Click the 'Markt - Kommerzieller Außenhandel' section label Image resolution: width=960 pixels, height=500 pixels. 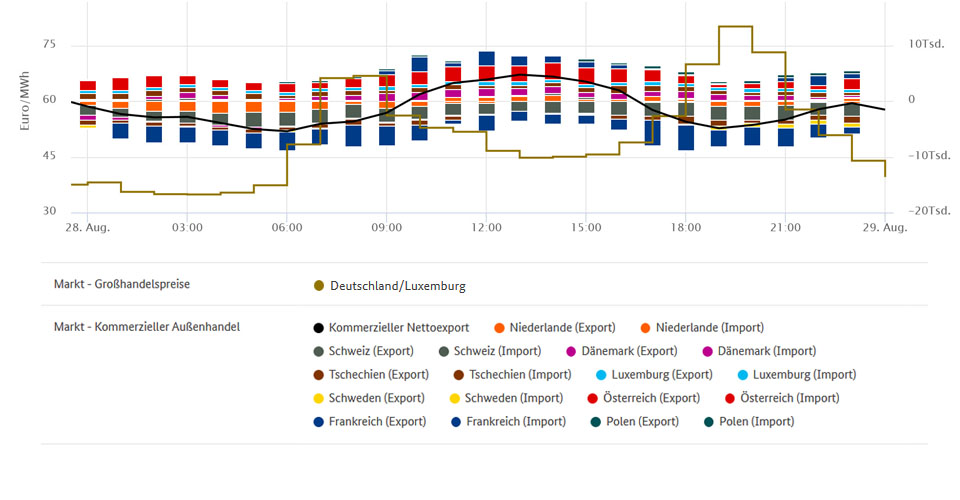(x=147, y=327)
